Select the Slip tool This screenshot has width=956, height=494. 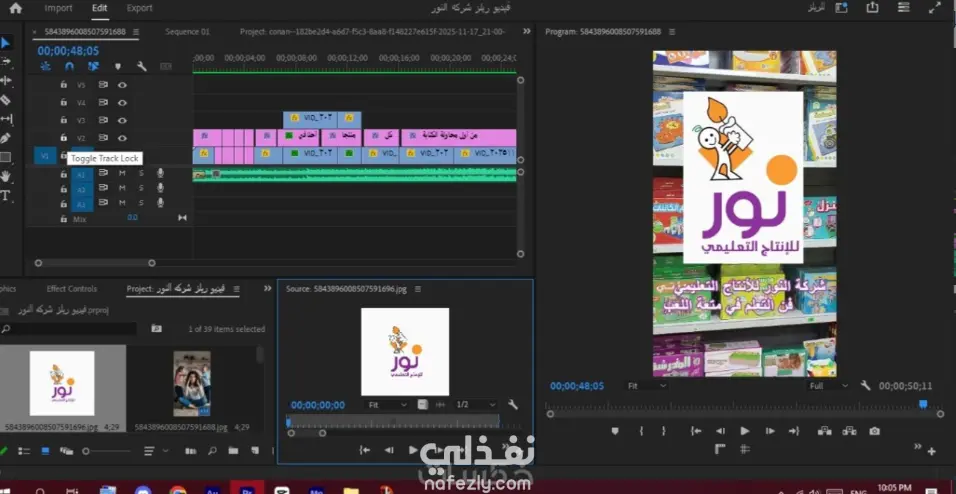coord(5,119)
